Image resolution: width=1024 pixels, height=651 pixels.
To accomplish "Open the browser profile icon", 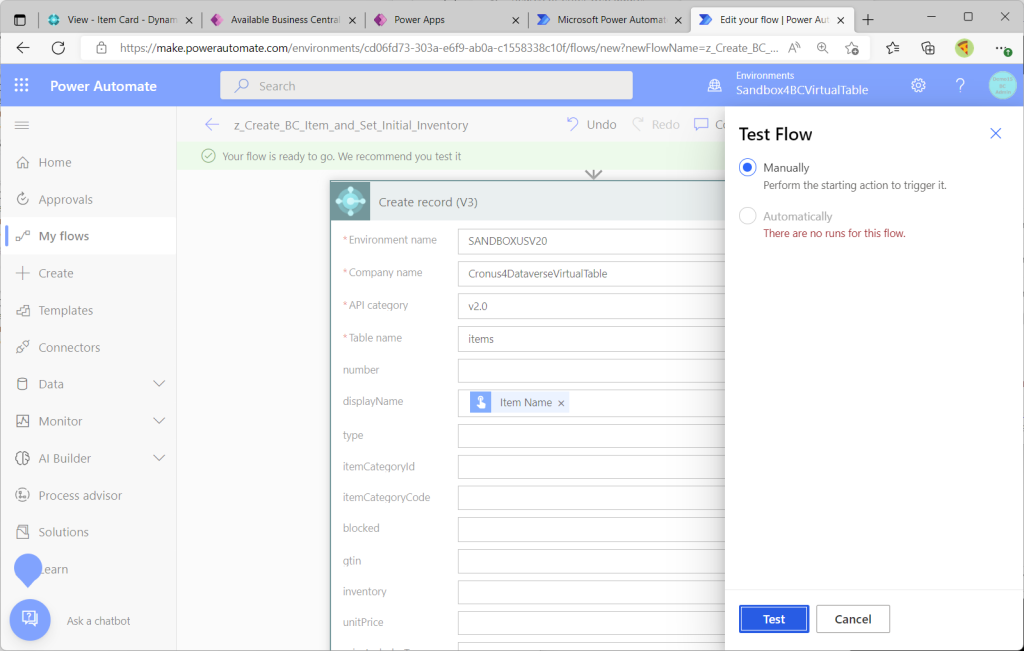I will [x=964, y=48].
